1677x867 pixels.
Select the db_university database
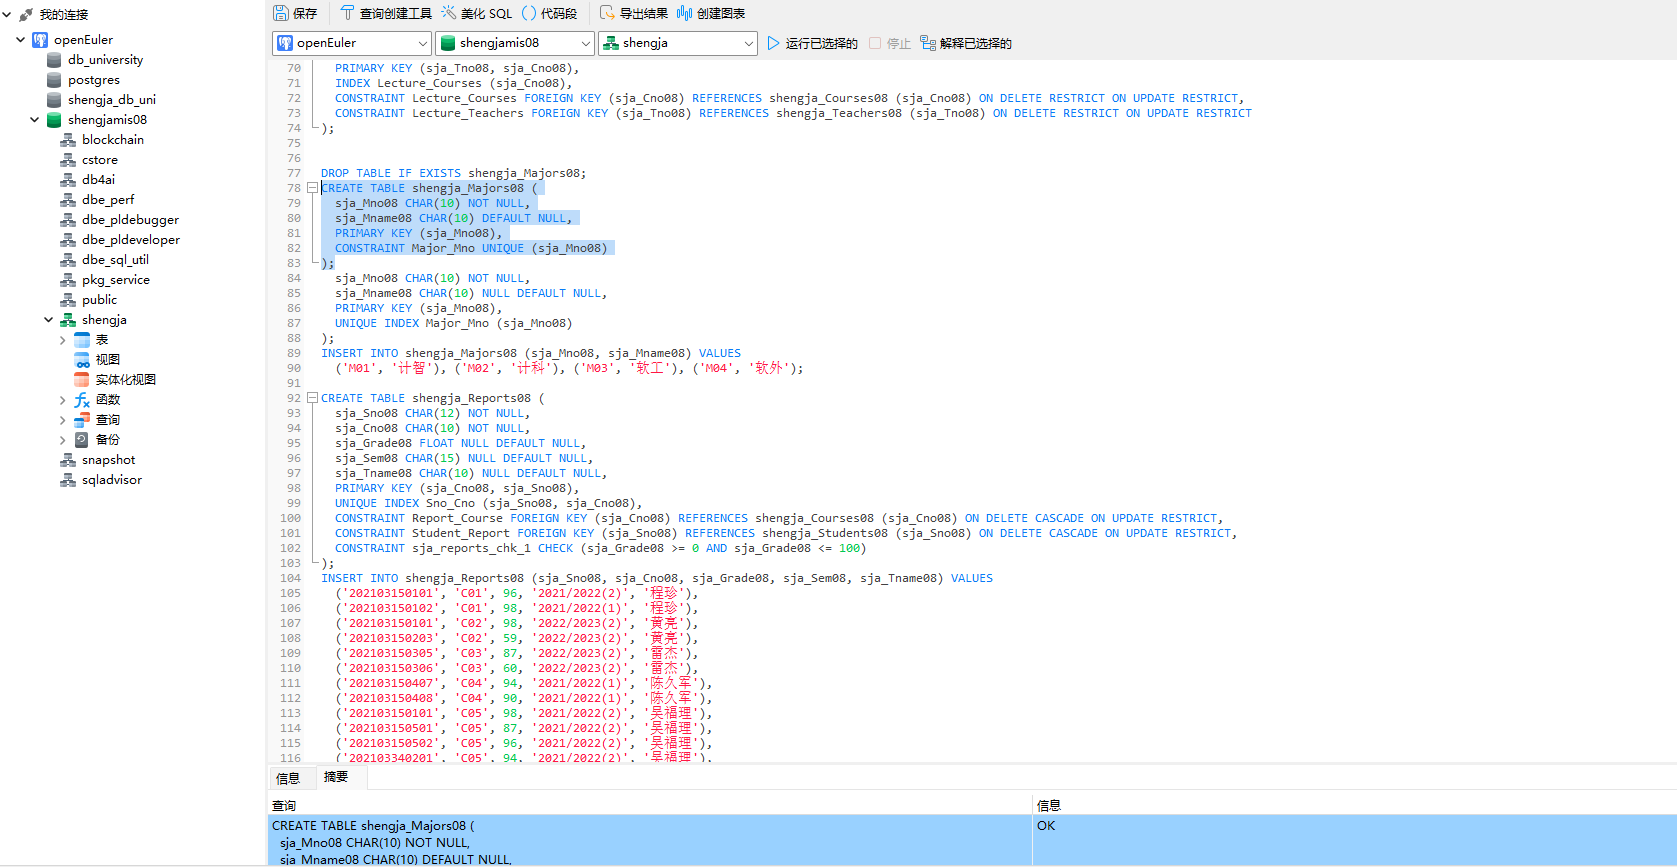(105, 60)
